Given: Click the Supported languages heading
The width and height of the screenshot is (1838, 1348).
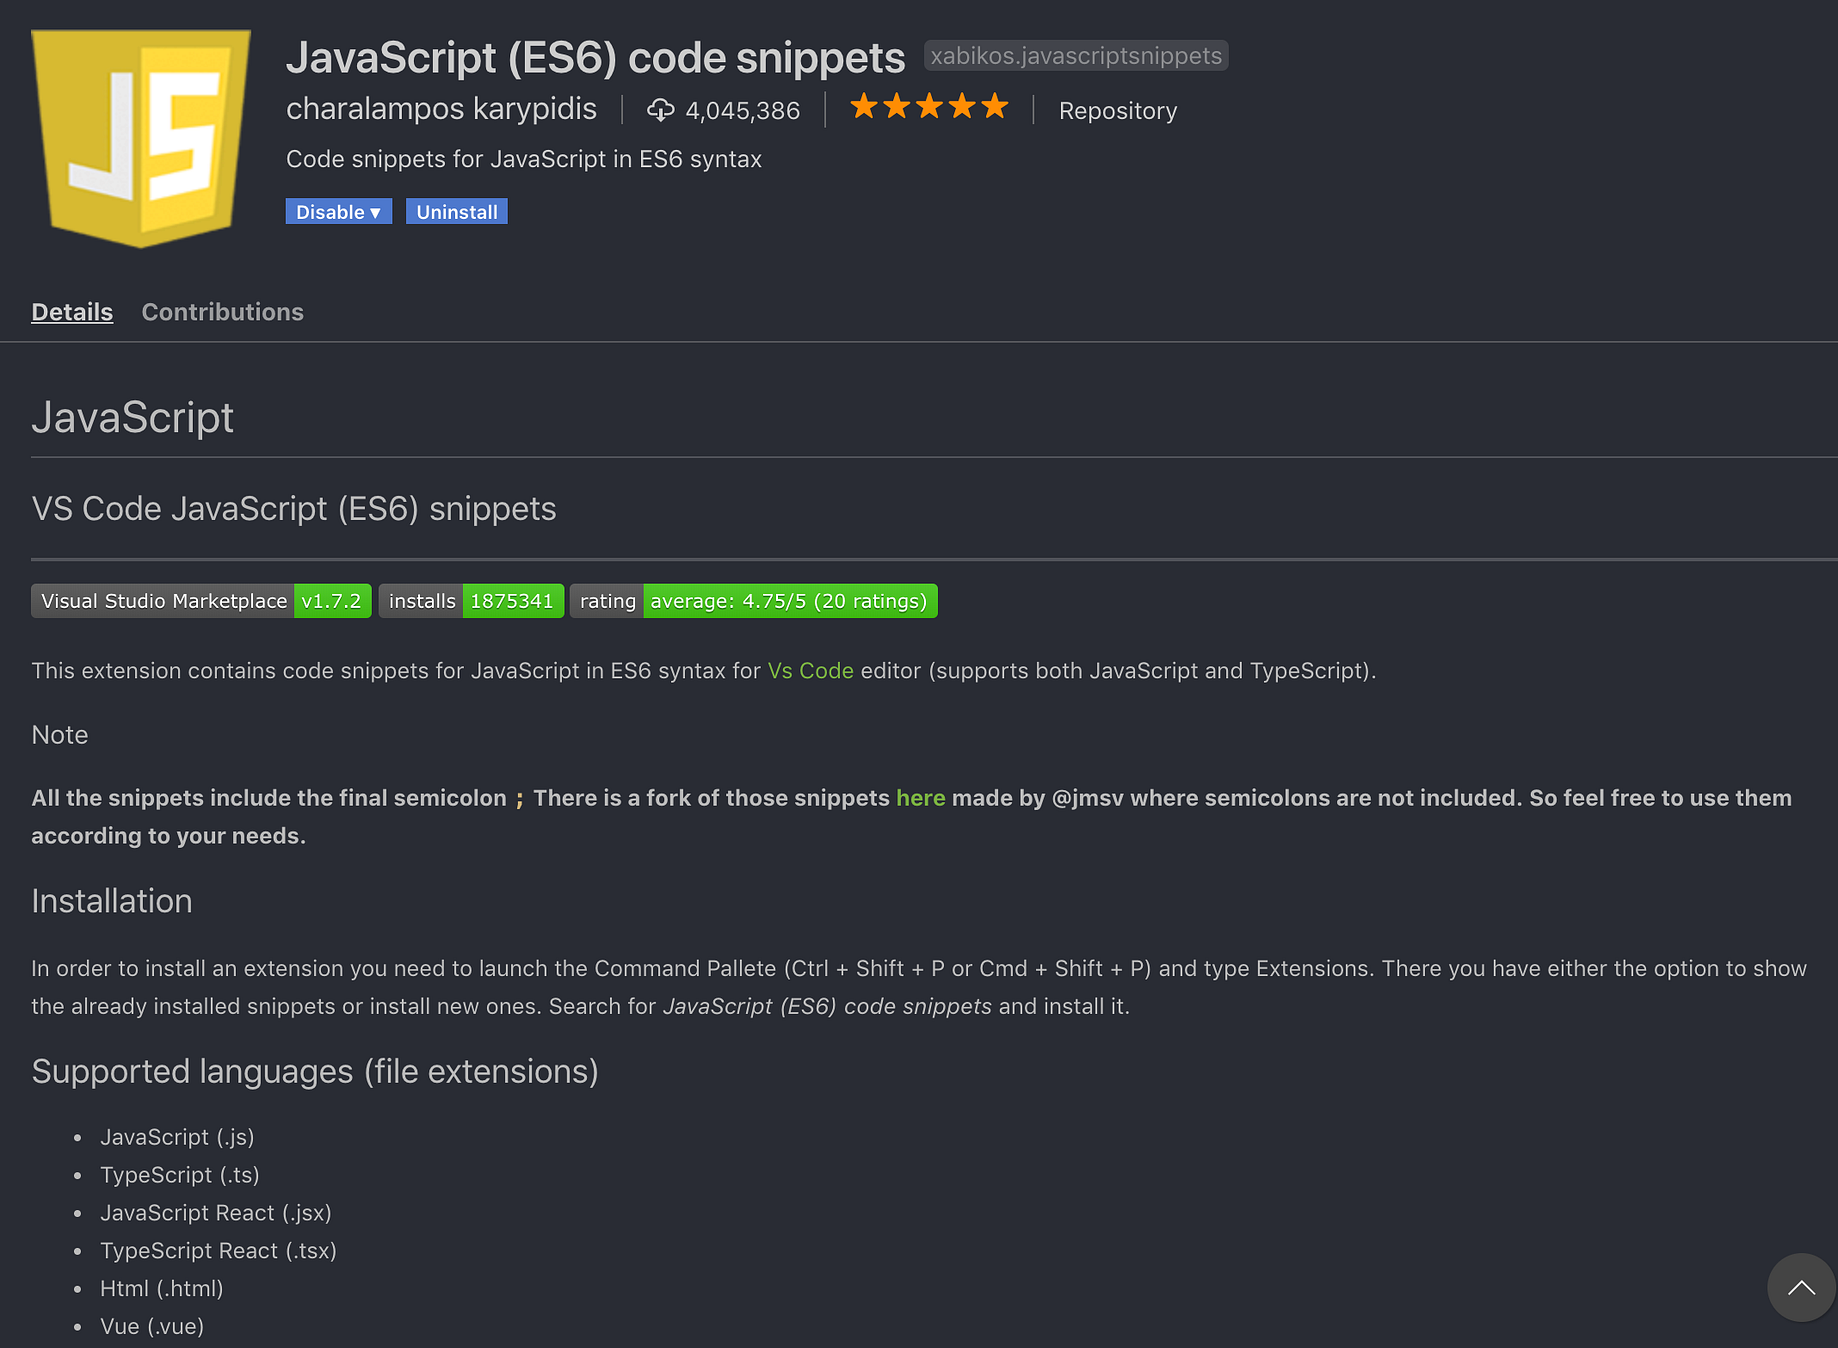Looking at the screenshot, I should point(315,1072).
